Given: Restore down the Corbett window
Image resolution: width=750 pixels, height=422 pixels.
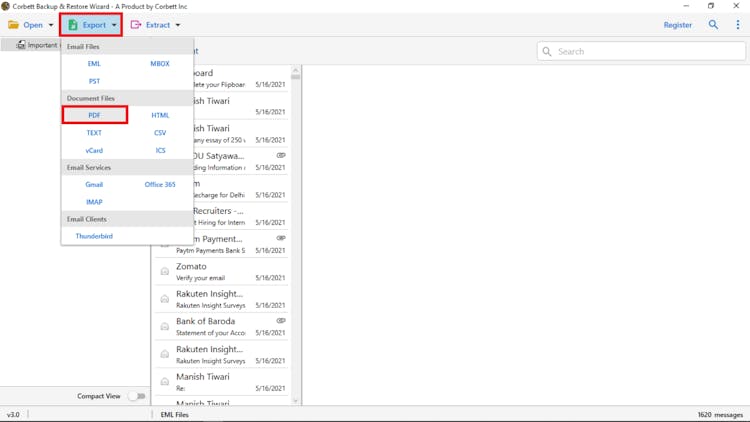Looking at the screenshot, I should click(x=711, y=6).
